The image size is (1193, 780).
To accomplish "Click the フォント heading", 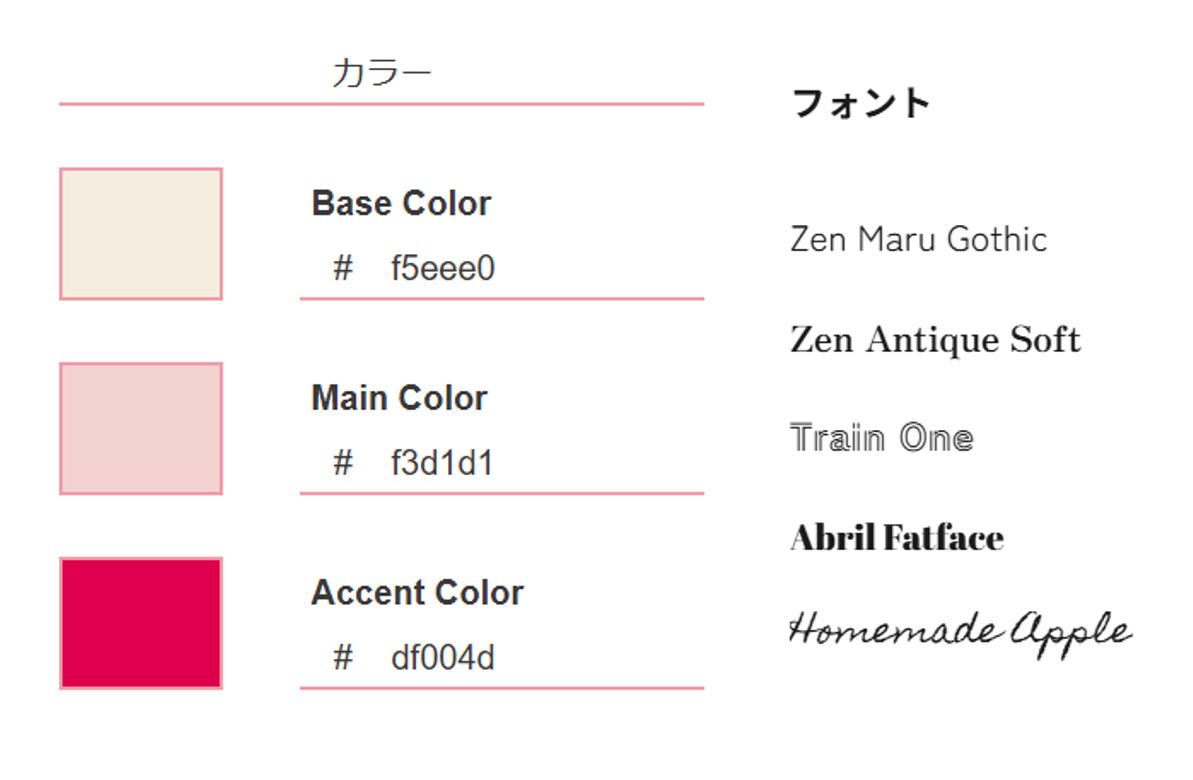I will tap(861, 103).
